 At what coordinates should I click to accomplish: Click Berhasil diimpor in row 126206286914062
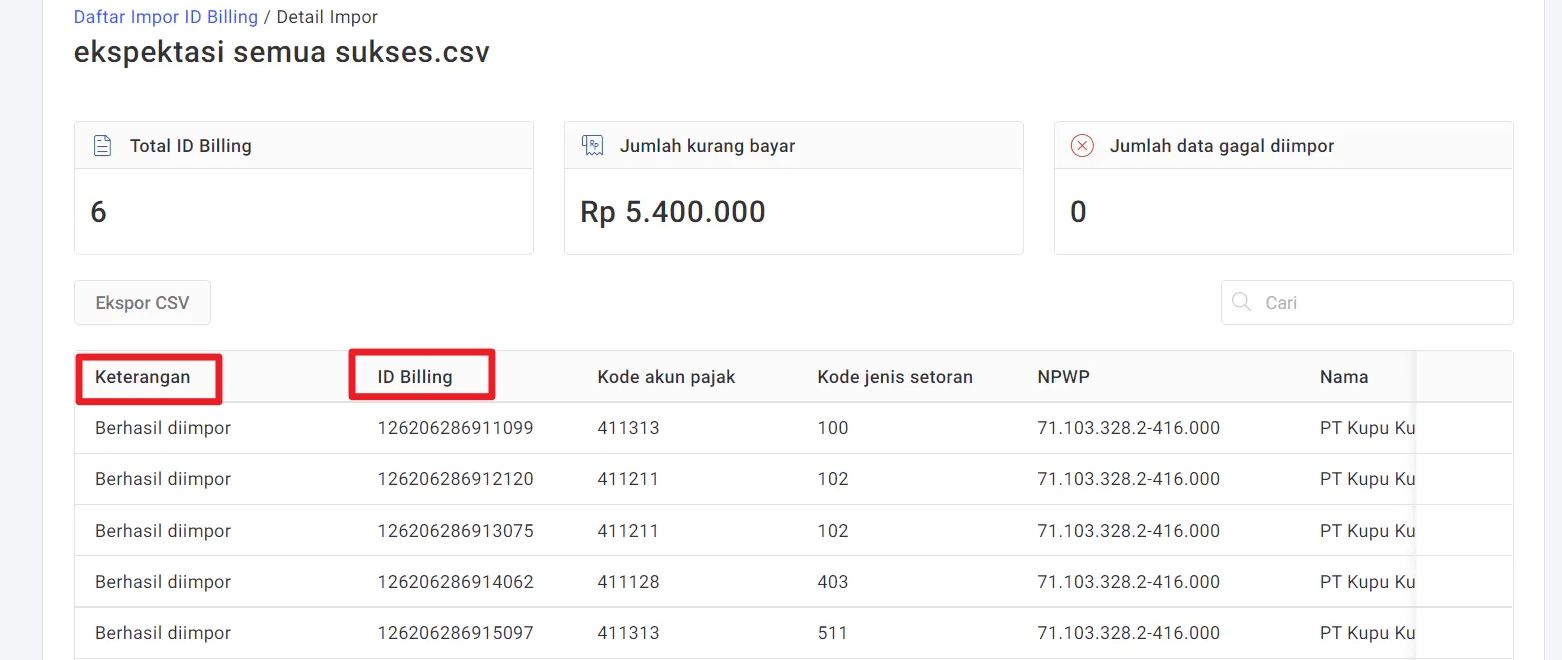point(163,582)
